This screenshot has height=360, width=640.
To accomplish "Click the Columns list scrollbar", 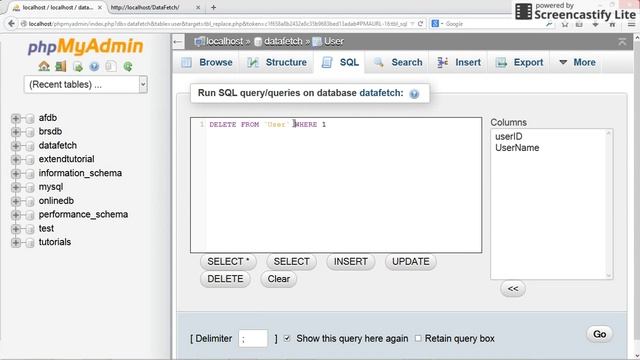I will (608, 204).
